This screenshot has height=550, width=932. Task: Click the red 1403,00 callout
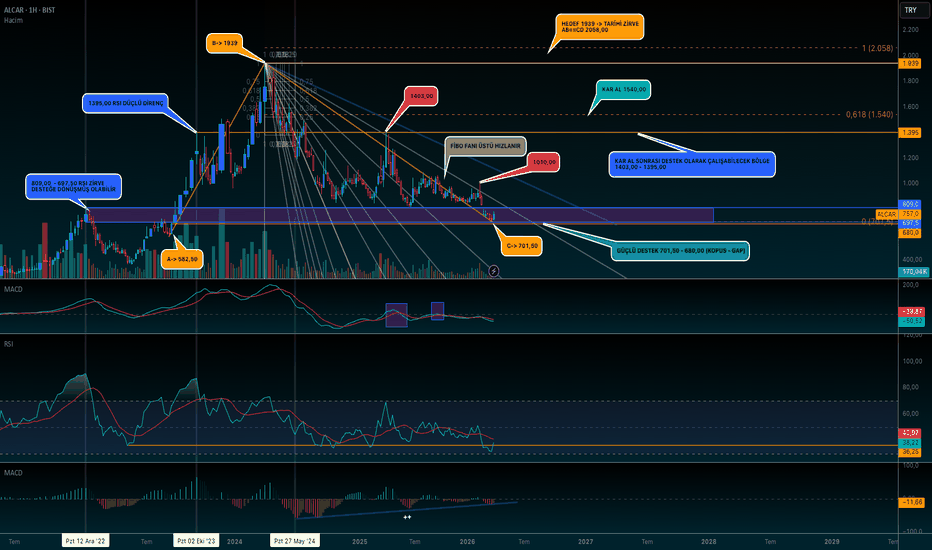[421, 96]
